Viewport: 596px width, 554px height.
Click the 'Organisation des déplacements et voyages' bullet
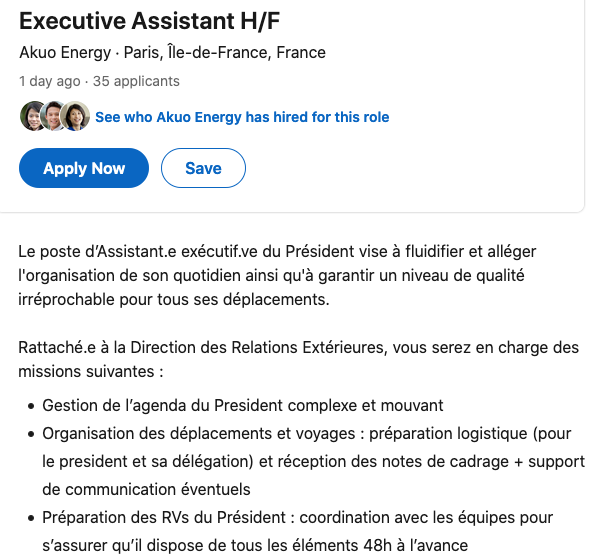tap(314, 461)
